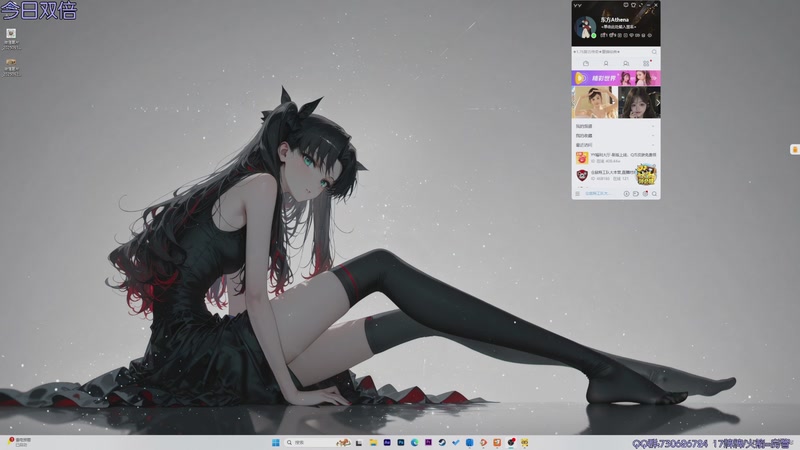Click the first mailbox icon in YY title bar
The width and height of the screenshot is (800, 450).
(x=626, y=5)
